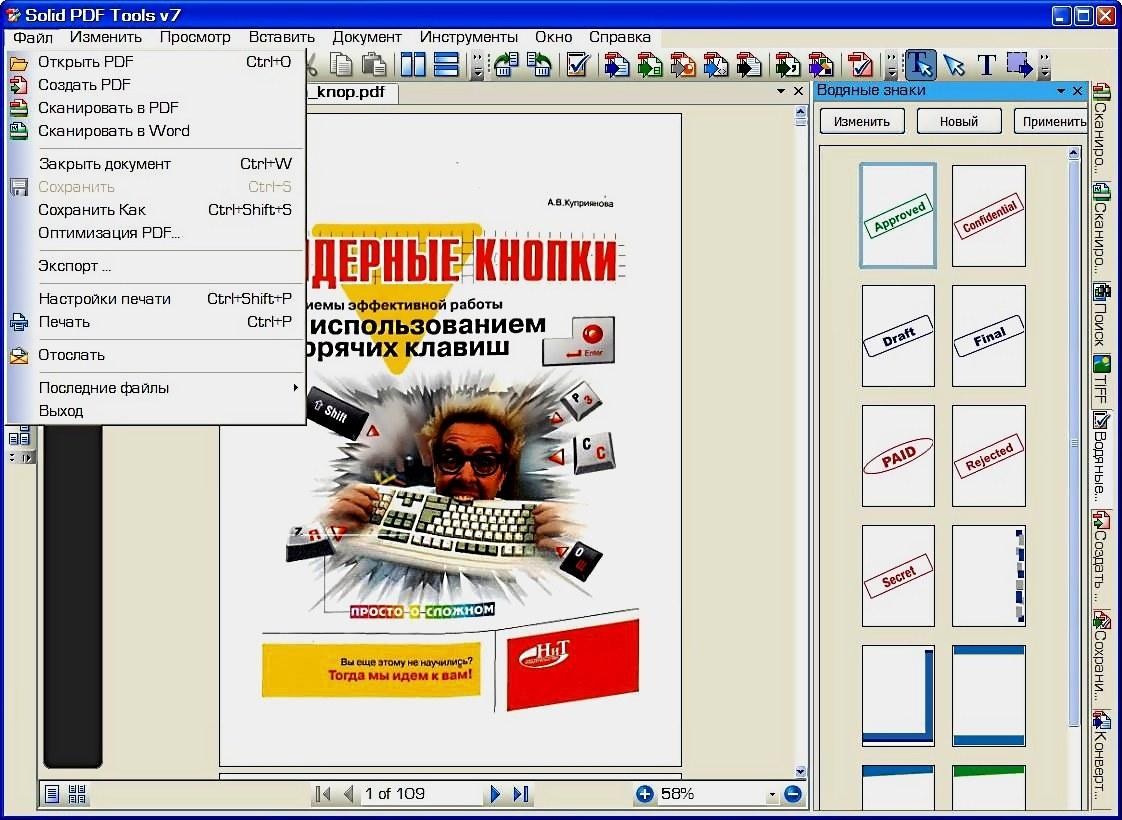Viewport: 1122px width, 820px height.
Task: Go to the first page of document
Action: pos(323,794)
